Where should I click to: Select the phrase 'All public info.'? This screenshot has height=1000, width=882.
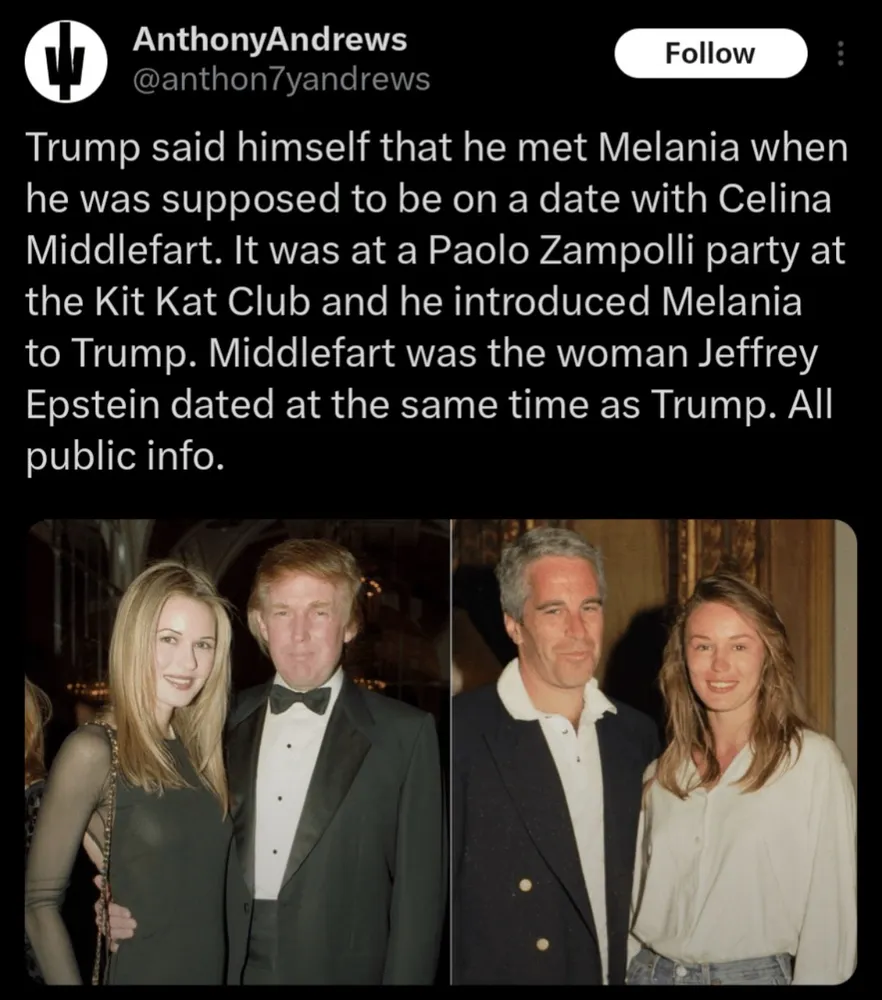(x=429, y=430)
